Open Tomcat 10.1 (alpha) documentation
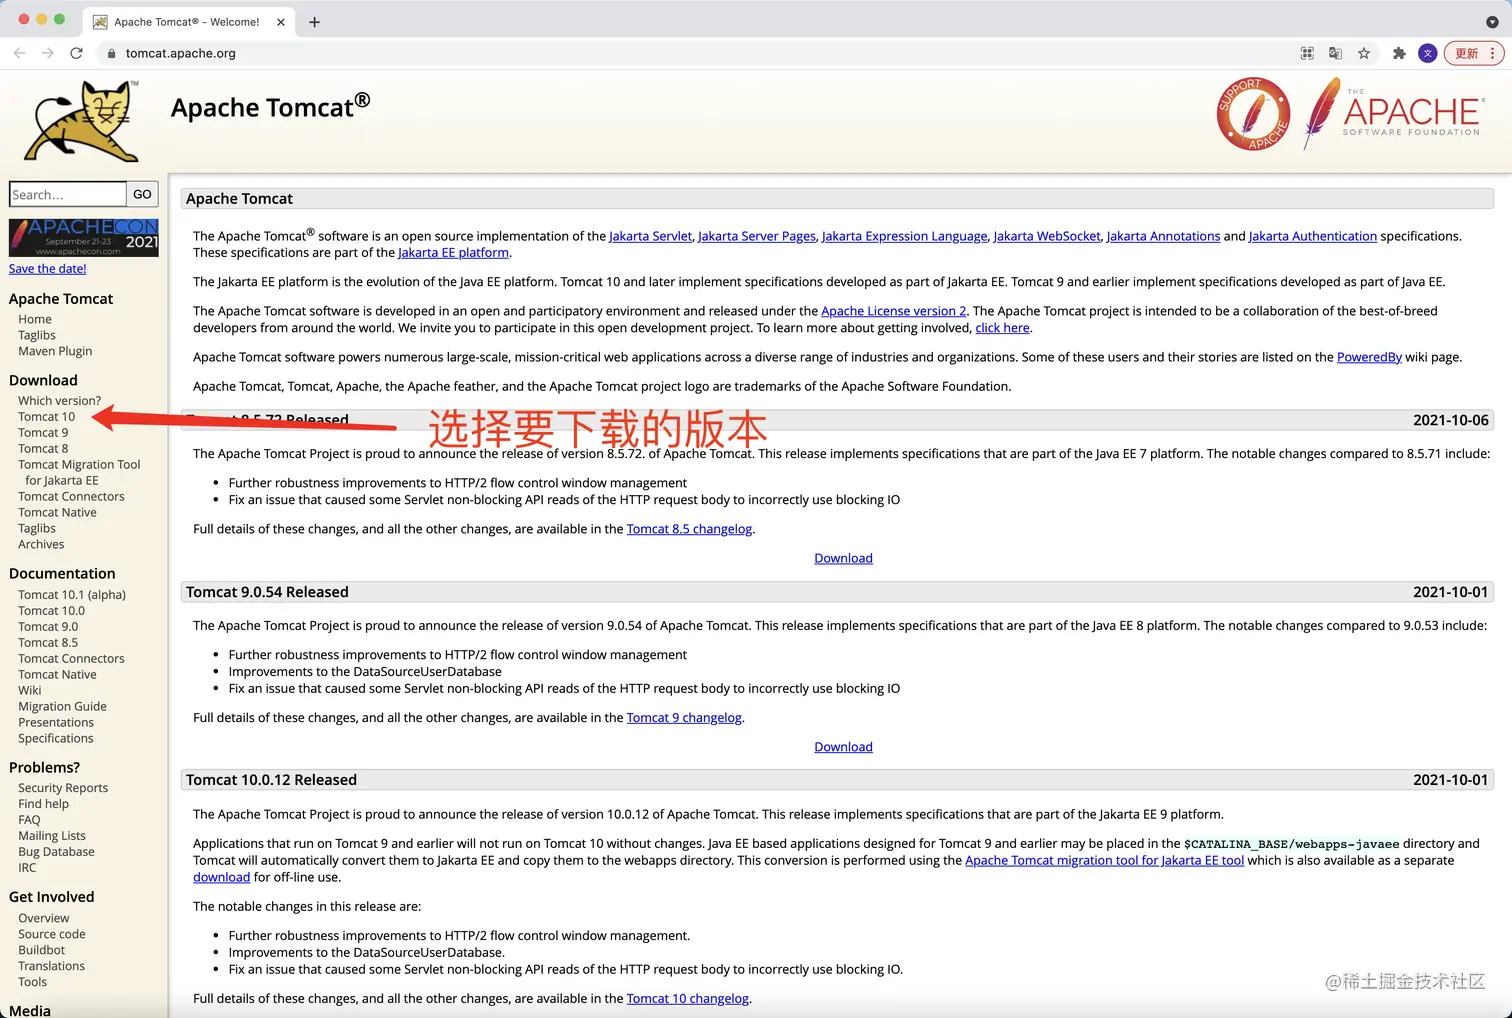 coord(72,595)
